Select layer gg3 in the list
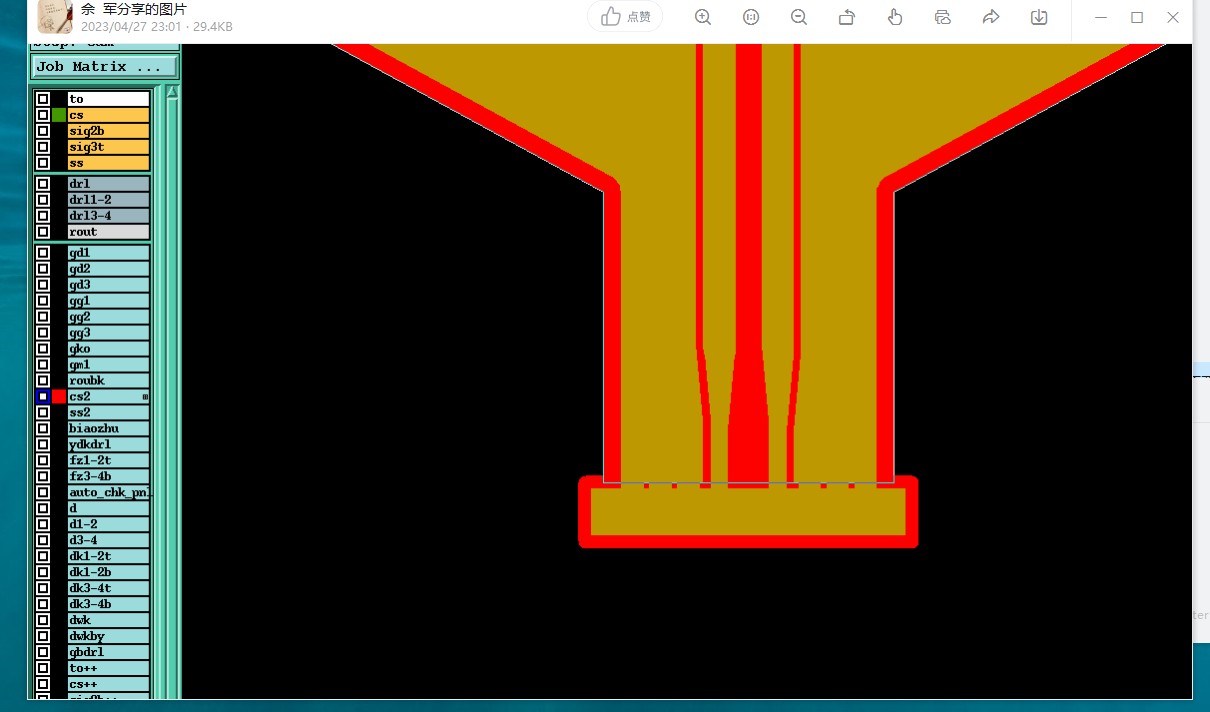 [x=109, y=333]
